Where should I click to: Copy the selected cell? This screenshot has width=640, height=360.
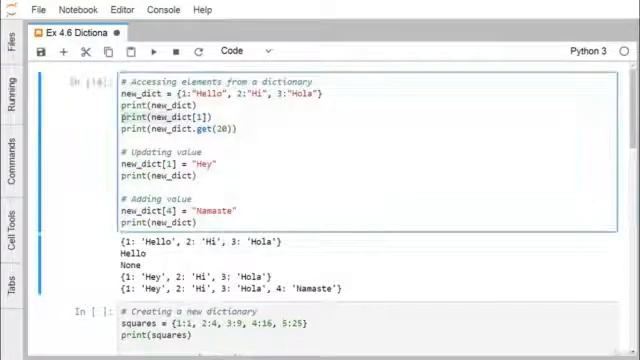(108, 52)
